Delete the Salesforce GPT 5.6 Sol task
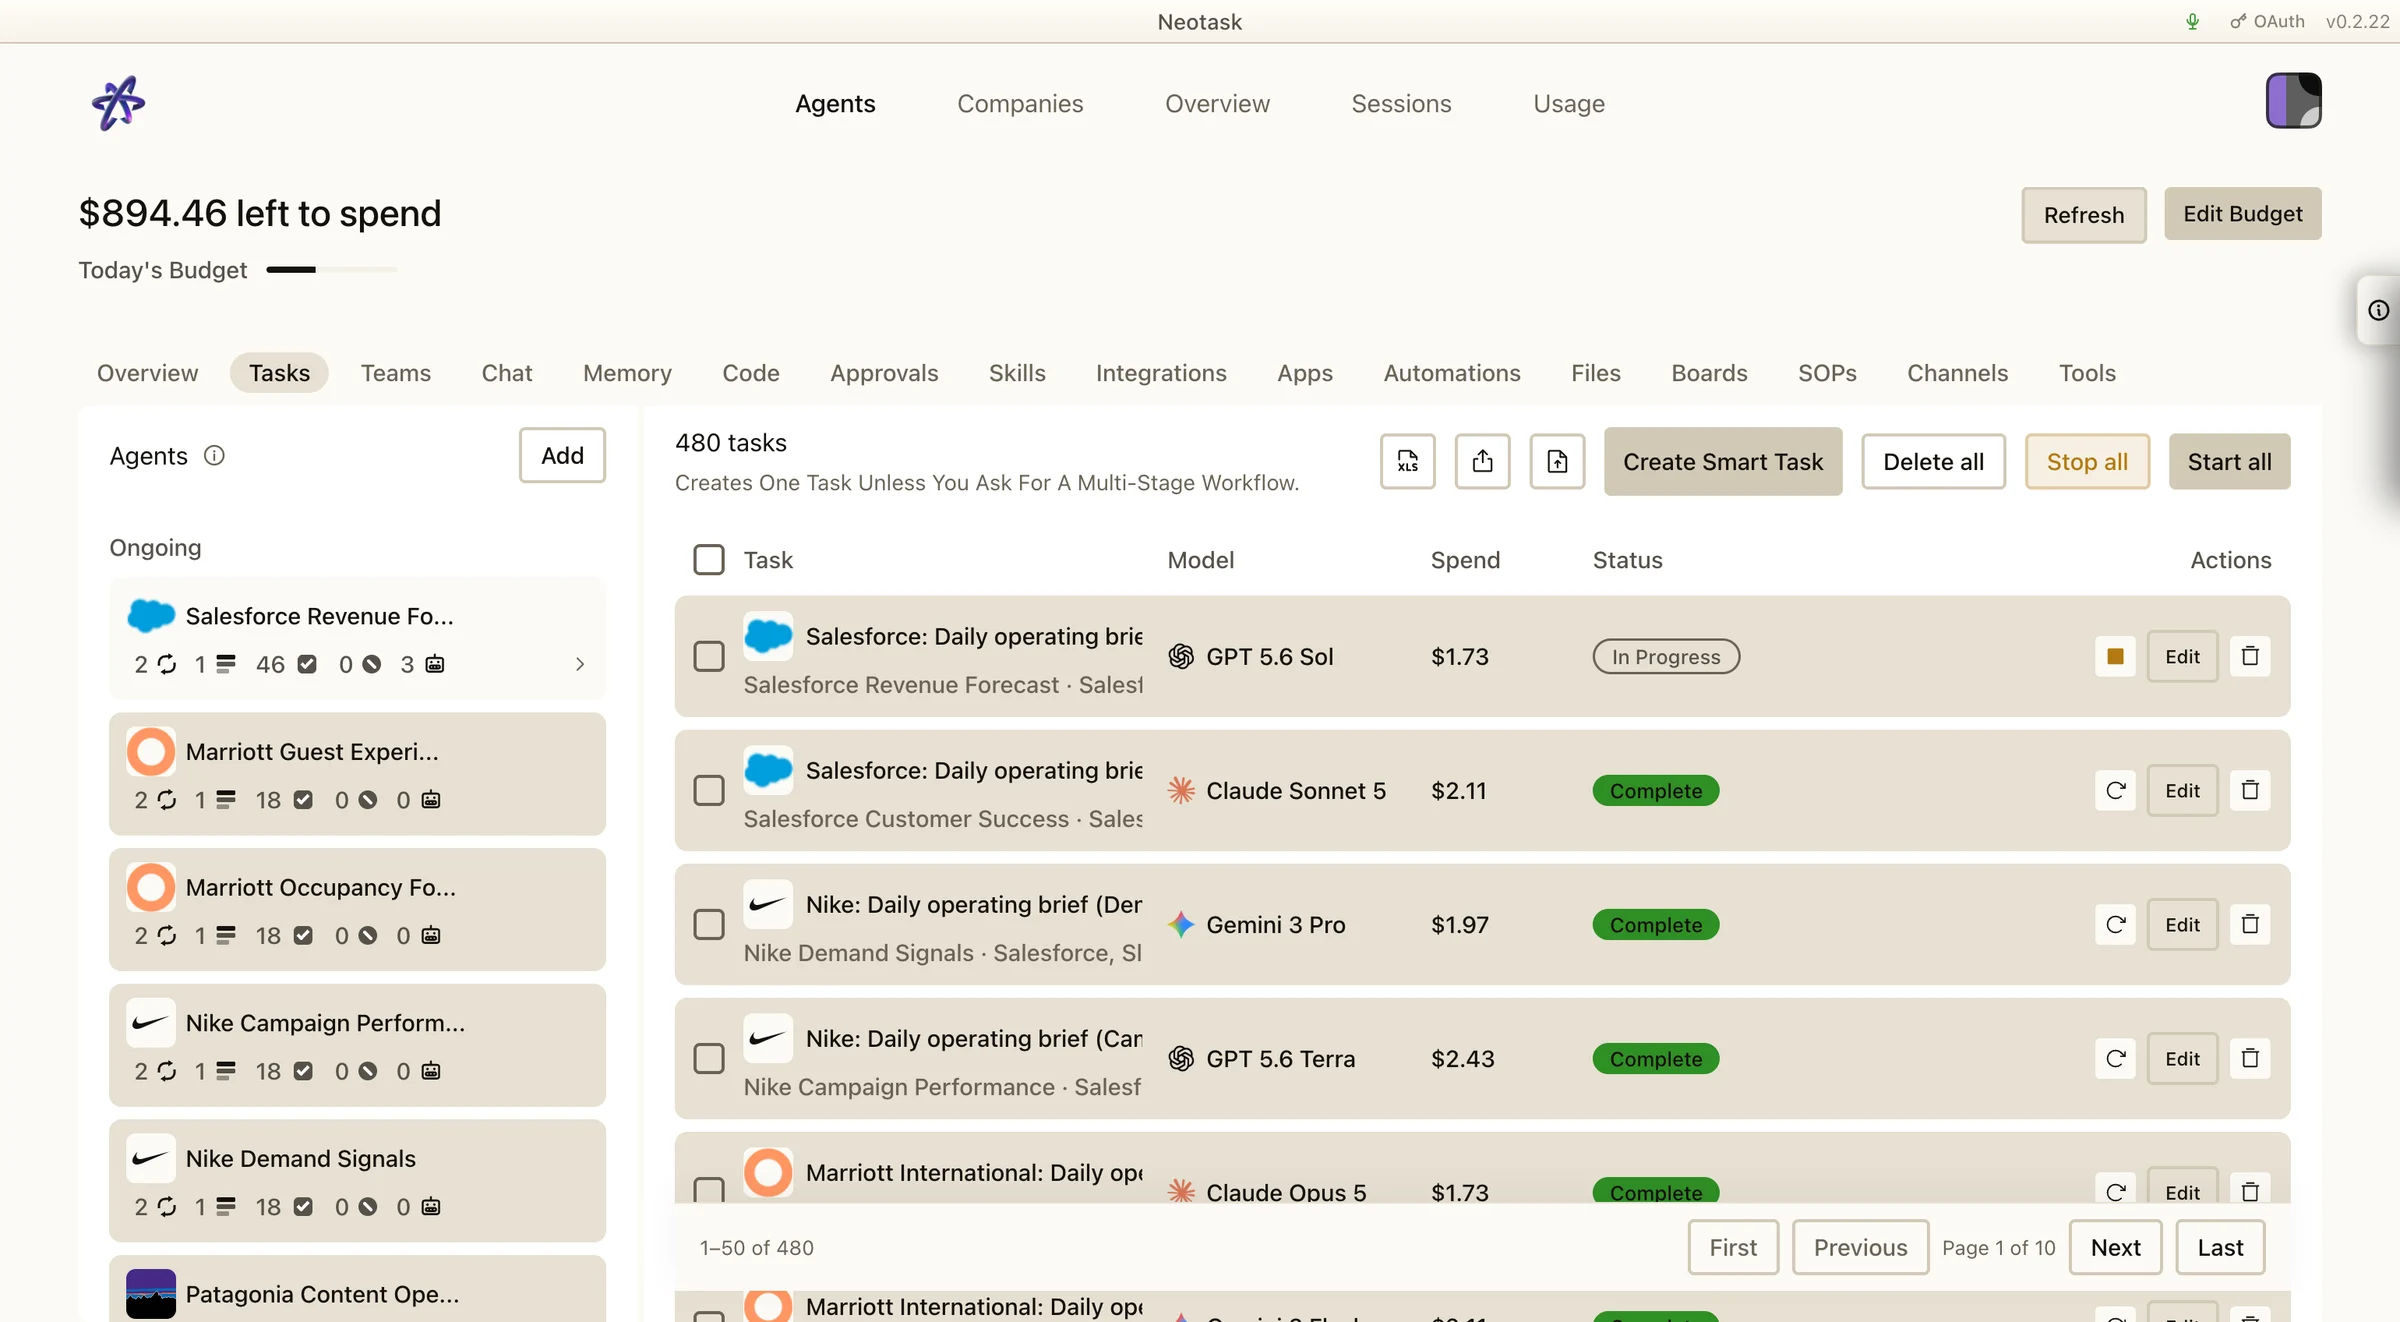This screenshot has height=1322, width=2400. (x=2250, y=657)
